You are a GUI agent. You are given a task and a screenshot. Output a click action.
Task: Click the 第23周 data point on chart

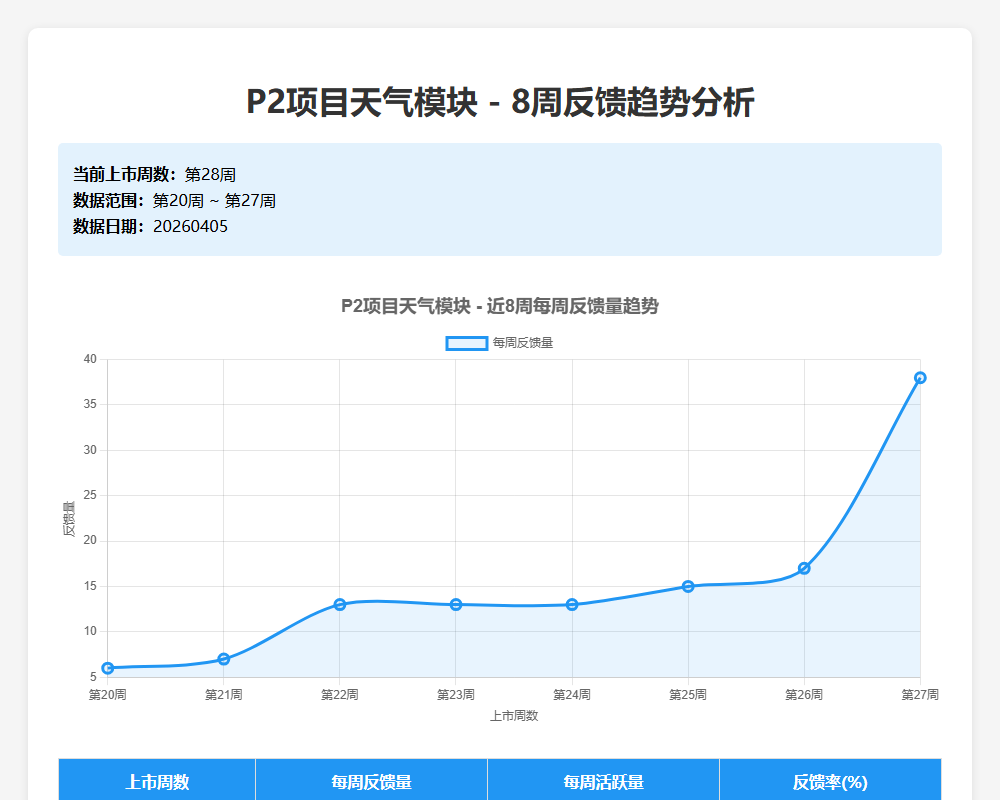(456, 604)
